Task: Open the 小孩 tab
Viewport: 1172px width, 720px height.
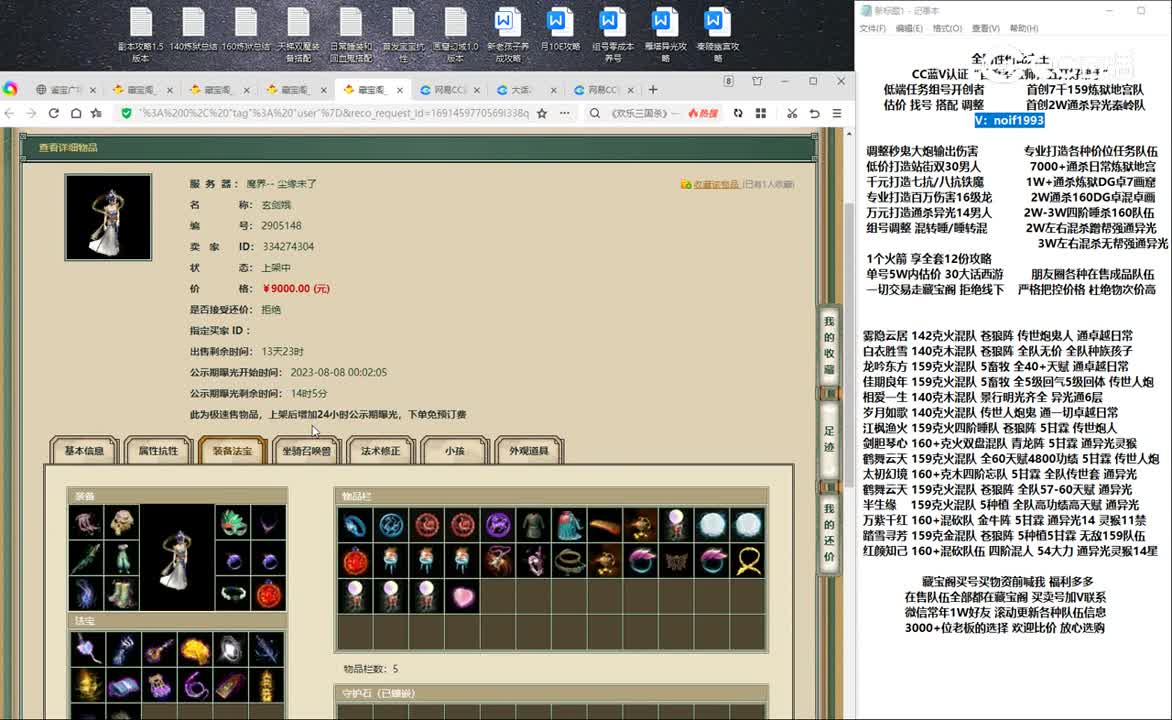Action: 454,450
